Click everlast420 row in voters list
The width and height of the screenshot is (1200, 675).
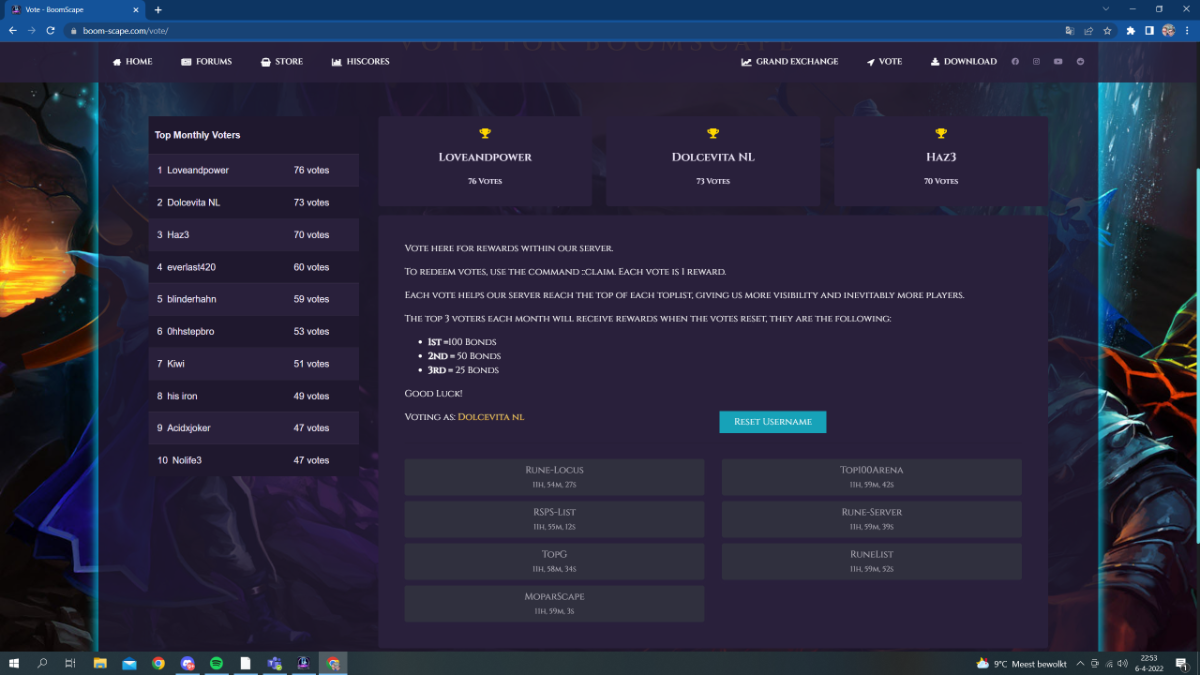(x=254, y=267)
